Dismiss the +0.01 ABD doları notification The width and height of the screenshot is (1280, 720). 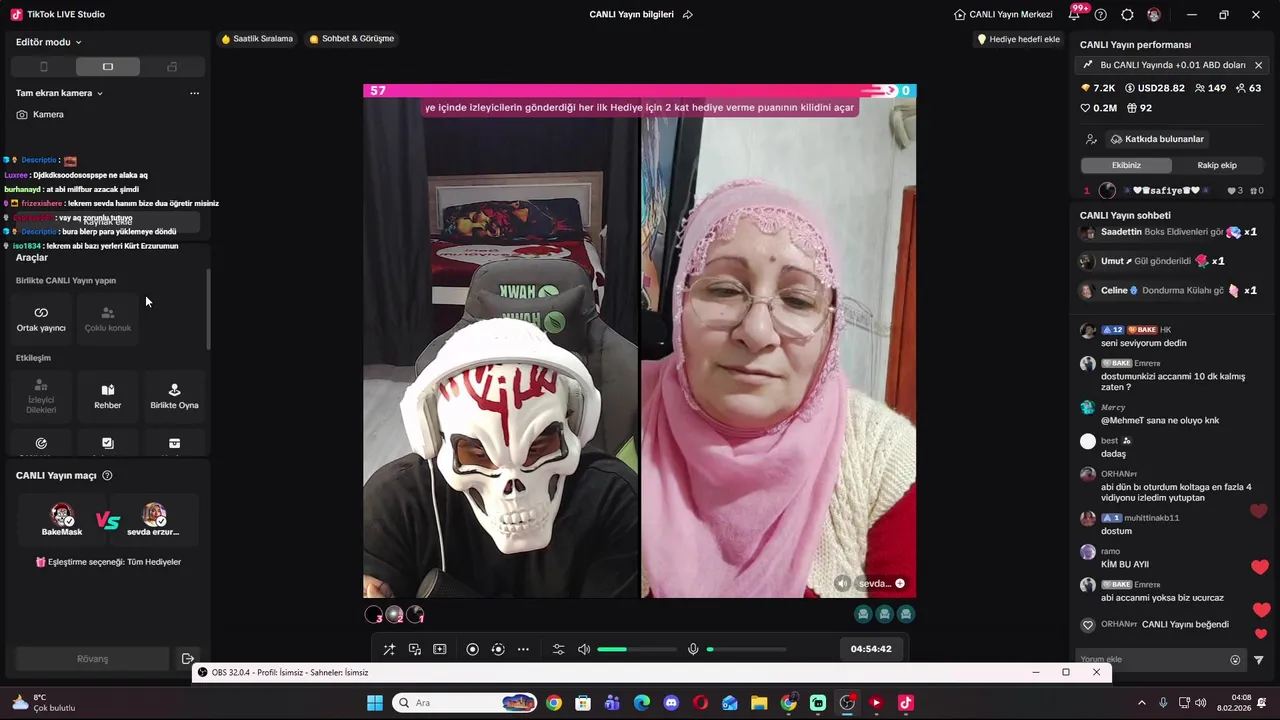pos(1258,65)
